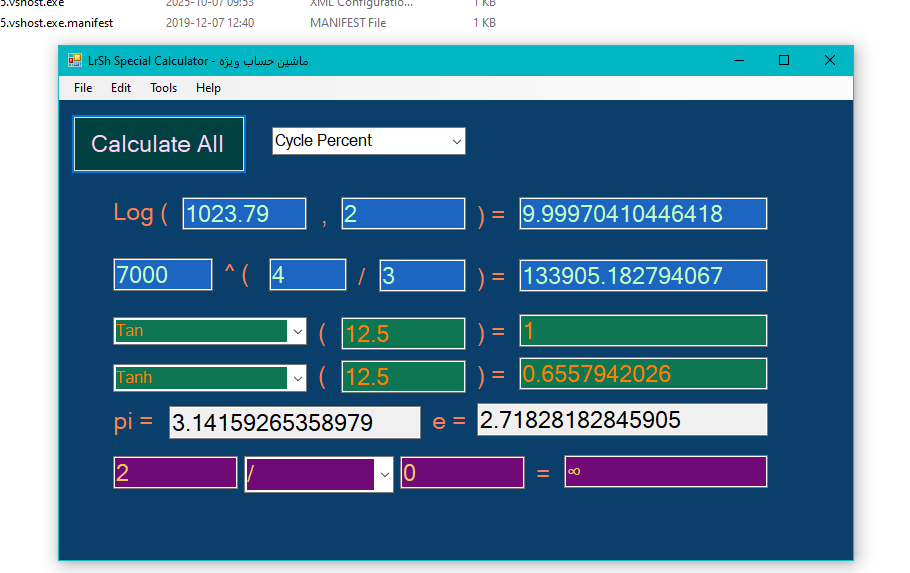The image size is (910, 573).
Task: Click the Log value field containing 1023.79
Action: coord(244,214)
